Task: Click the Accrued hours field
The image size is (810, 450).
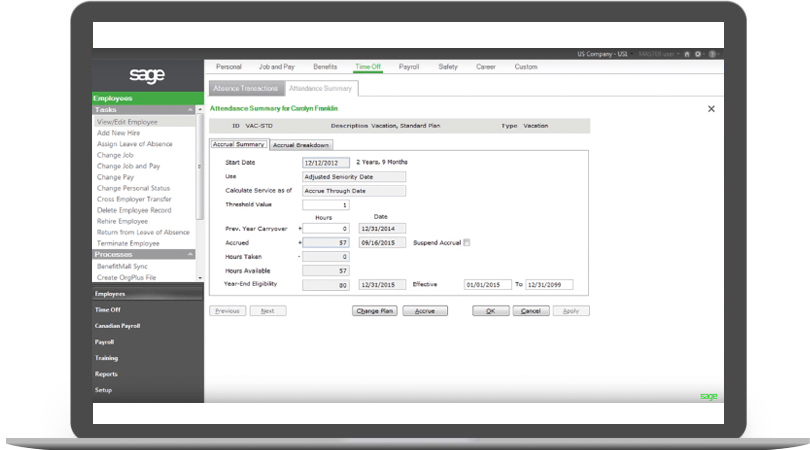Action: (326, 243)
